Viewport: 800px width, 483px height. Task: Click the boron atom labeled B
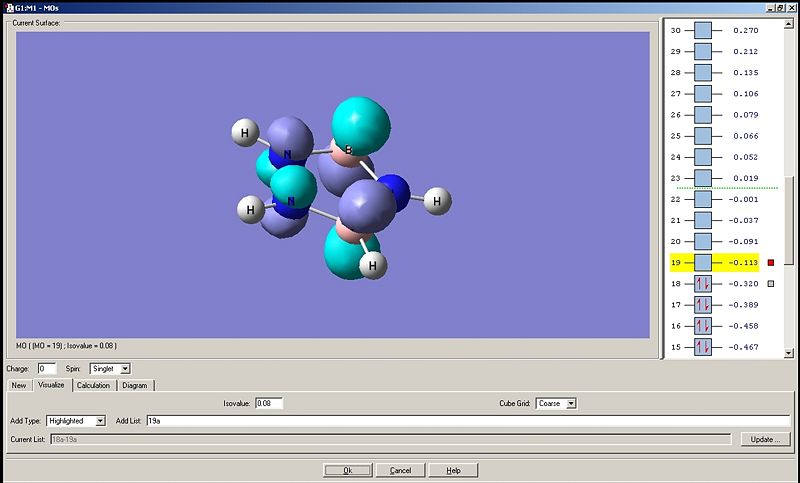click(347, 151)
